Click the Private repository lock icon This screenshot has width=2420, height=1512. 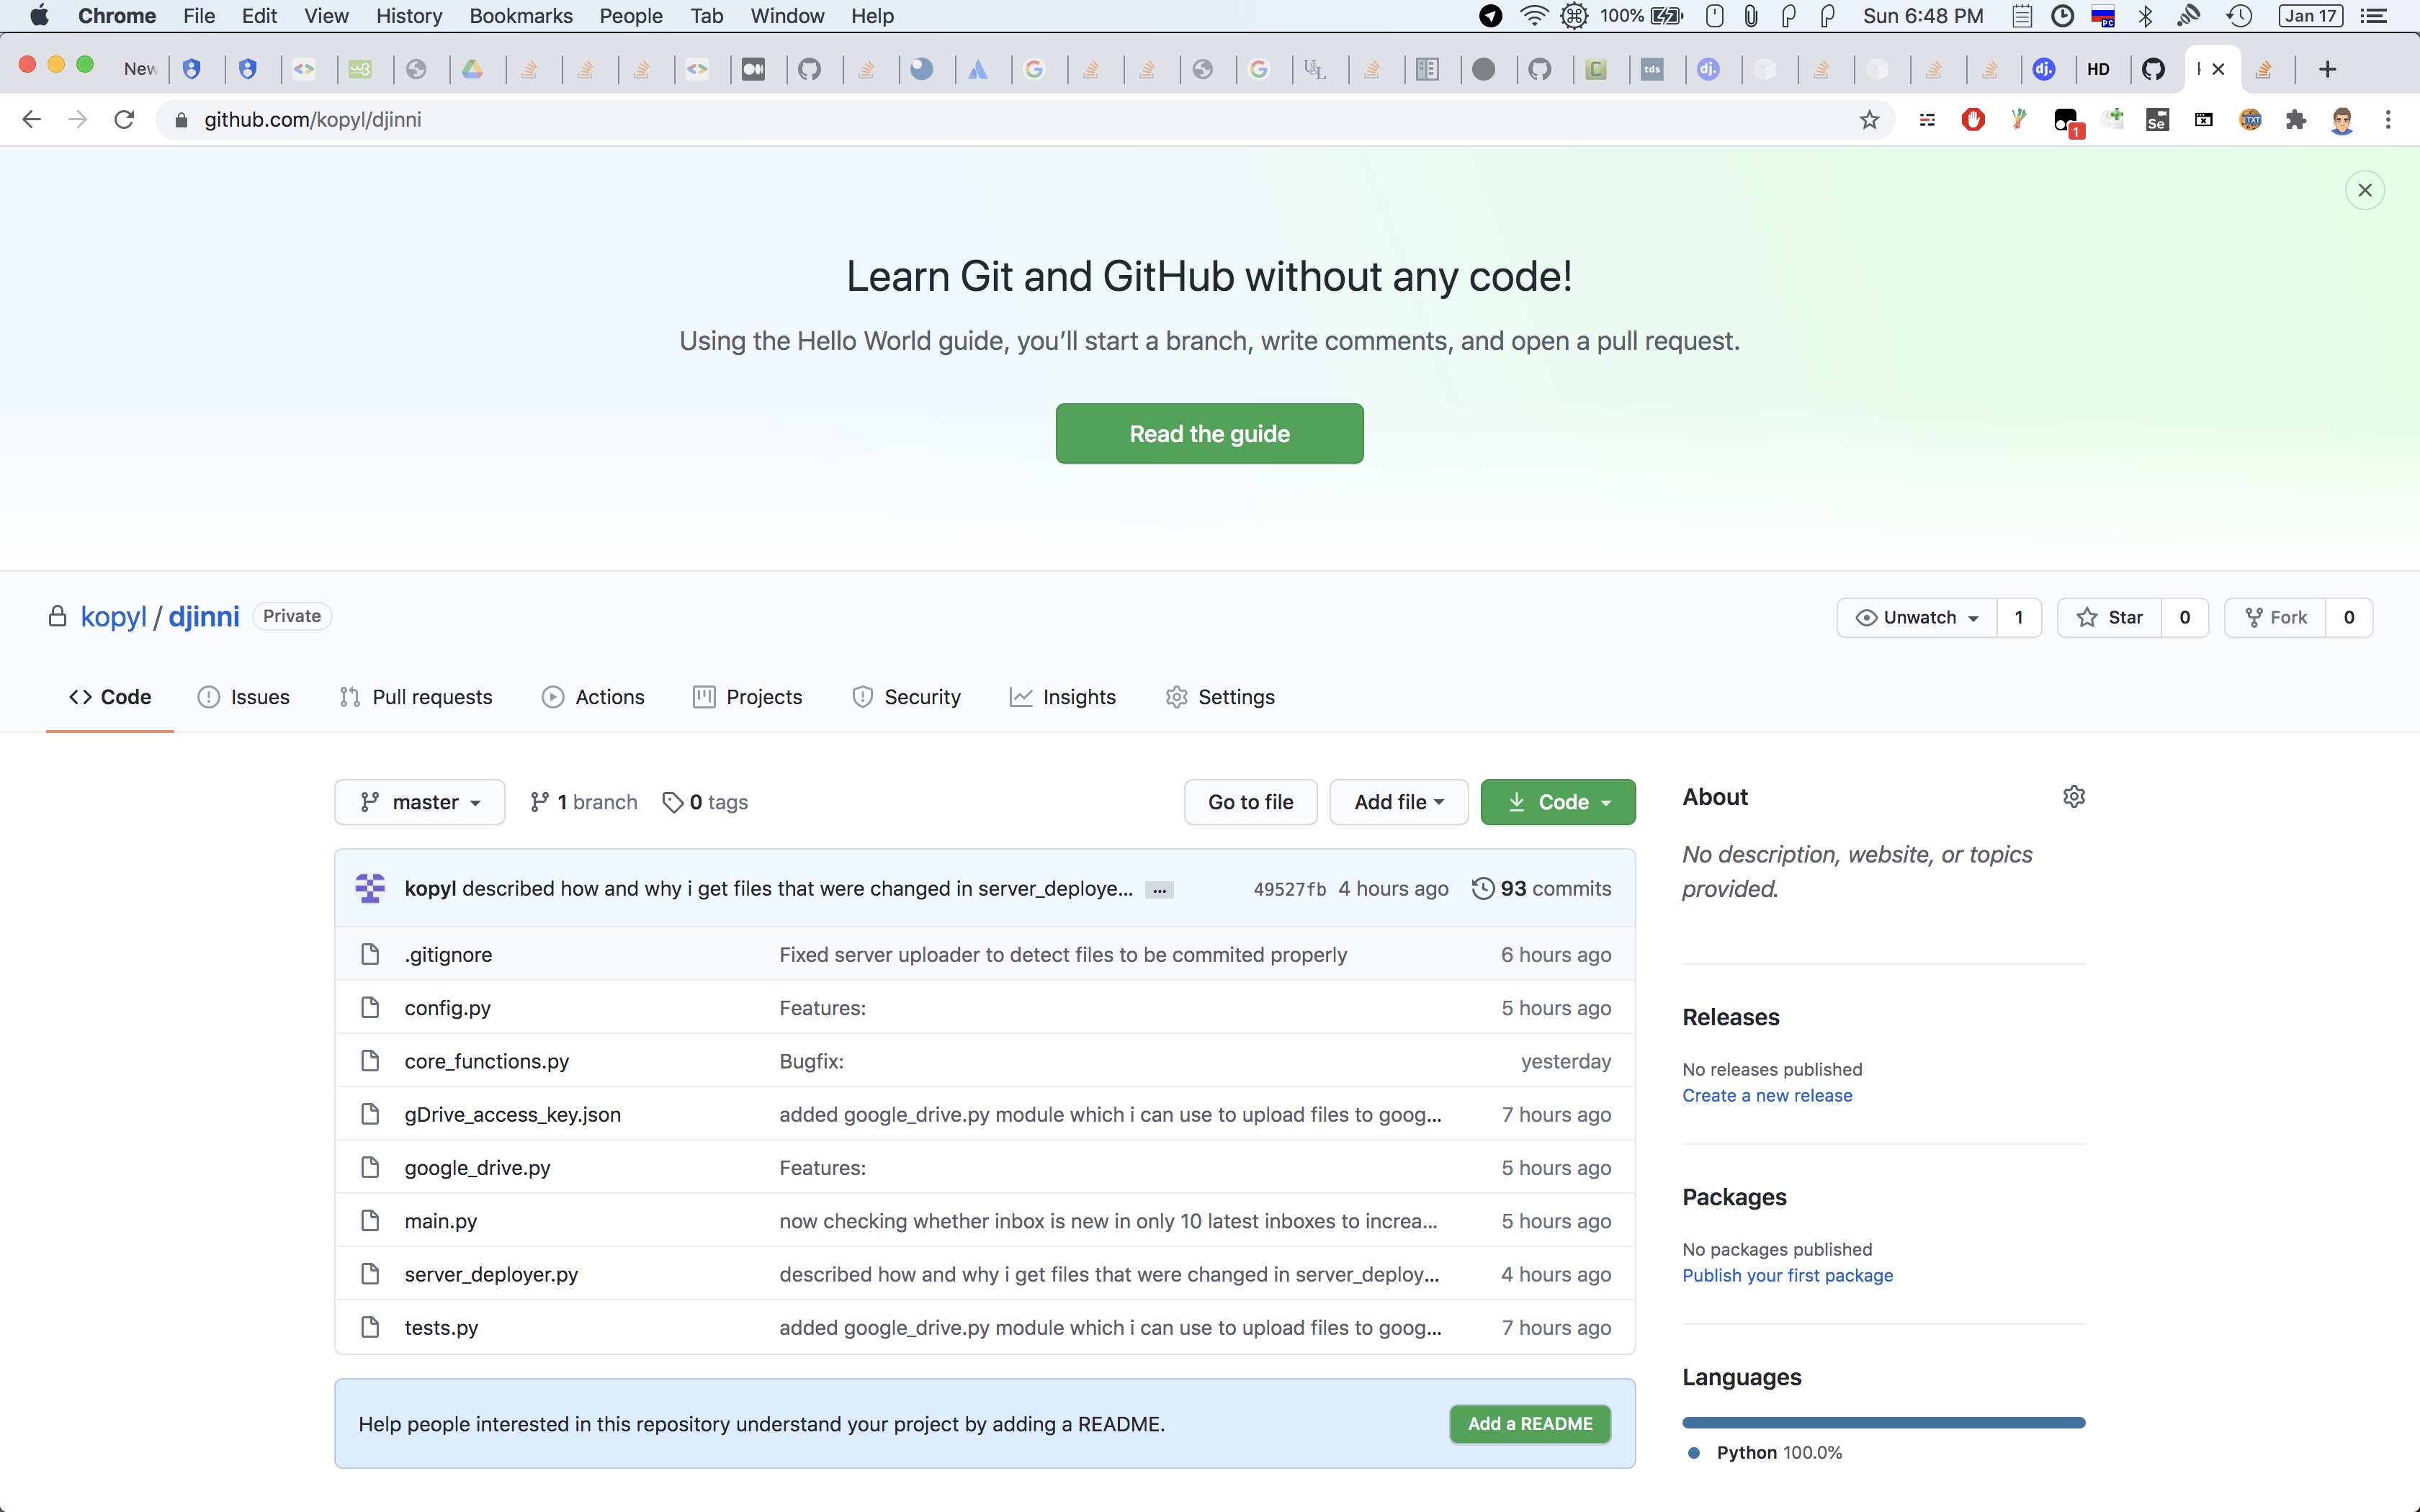coord(58,616)
